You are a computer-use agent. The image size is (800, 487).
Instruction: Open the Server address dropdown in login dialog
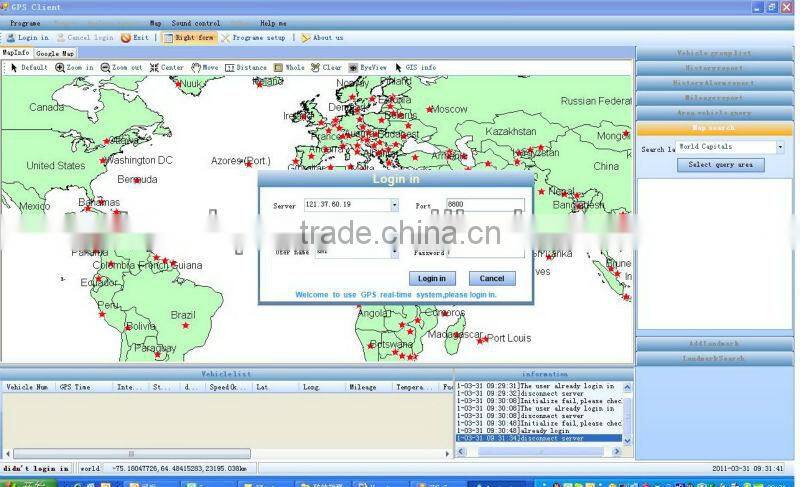(394, 205)
